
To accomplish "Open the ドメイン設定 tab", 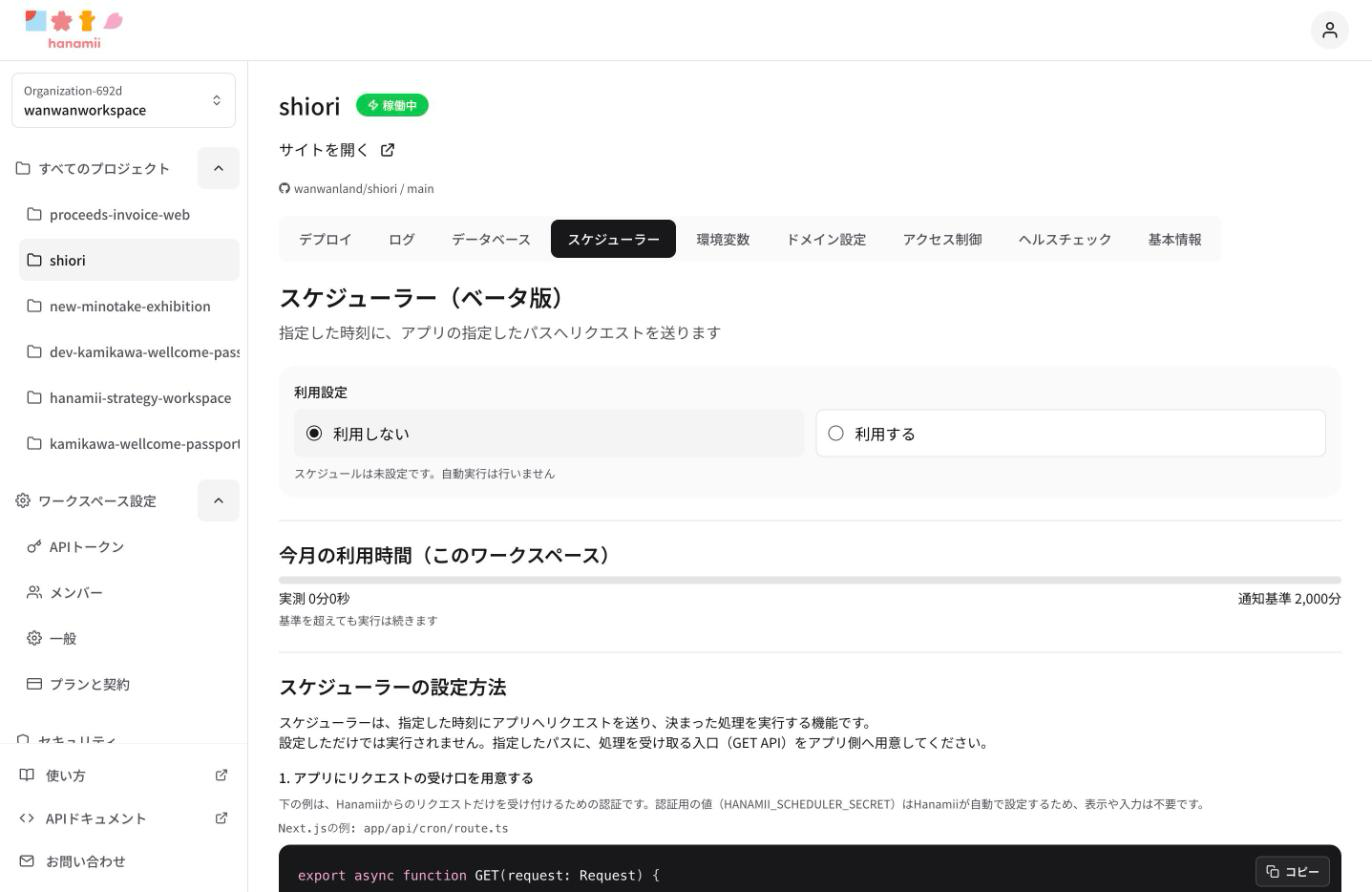I will tap(826, 239).
